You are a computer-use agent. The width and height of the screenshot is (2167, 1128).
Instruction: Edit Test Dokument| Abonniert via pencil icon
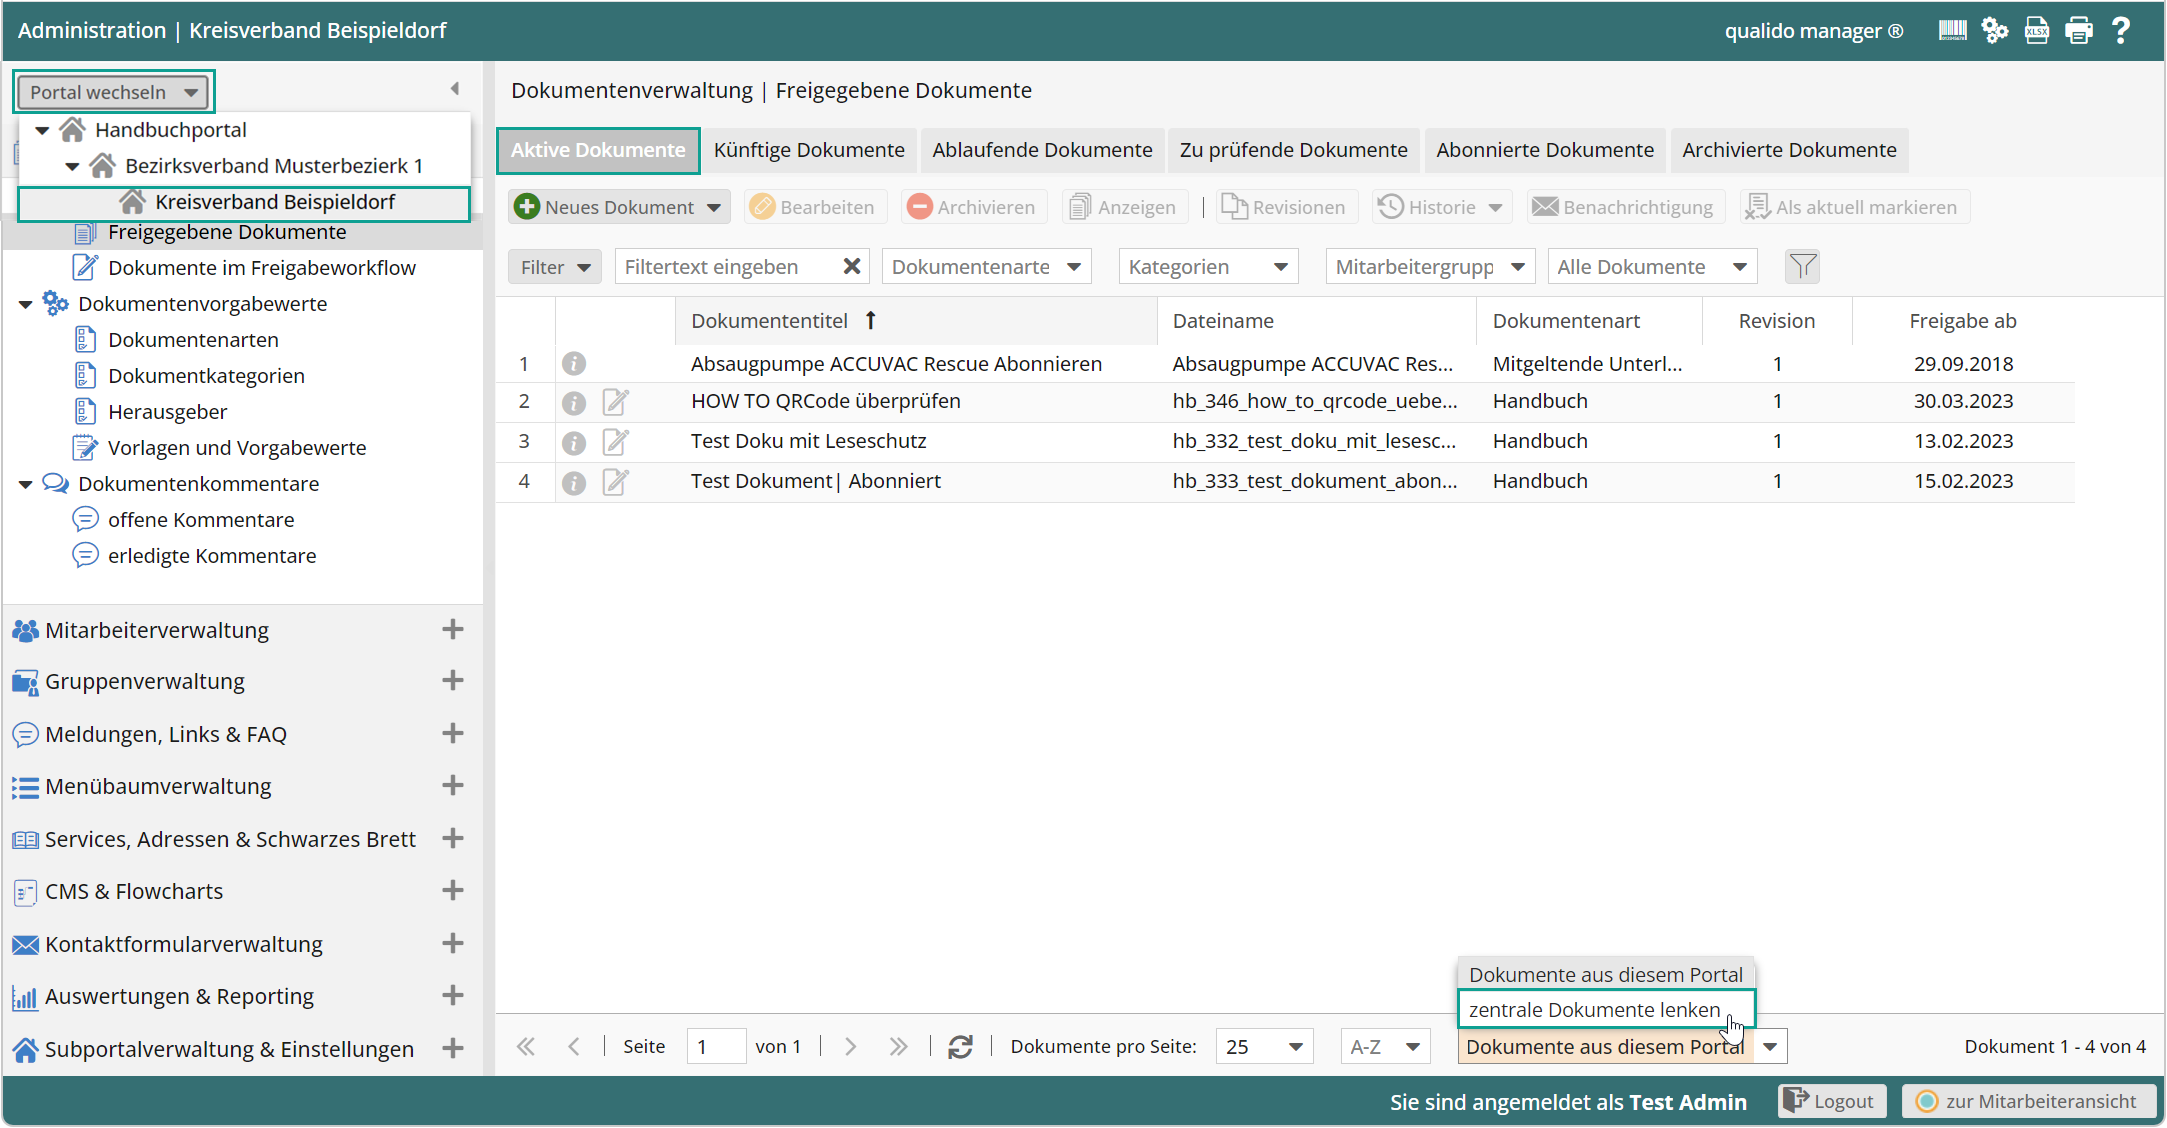616,482
